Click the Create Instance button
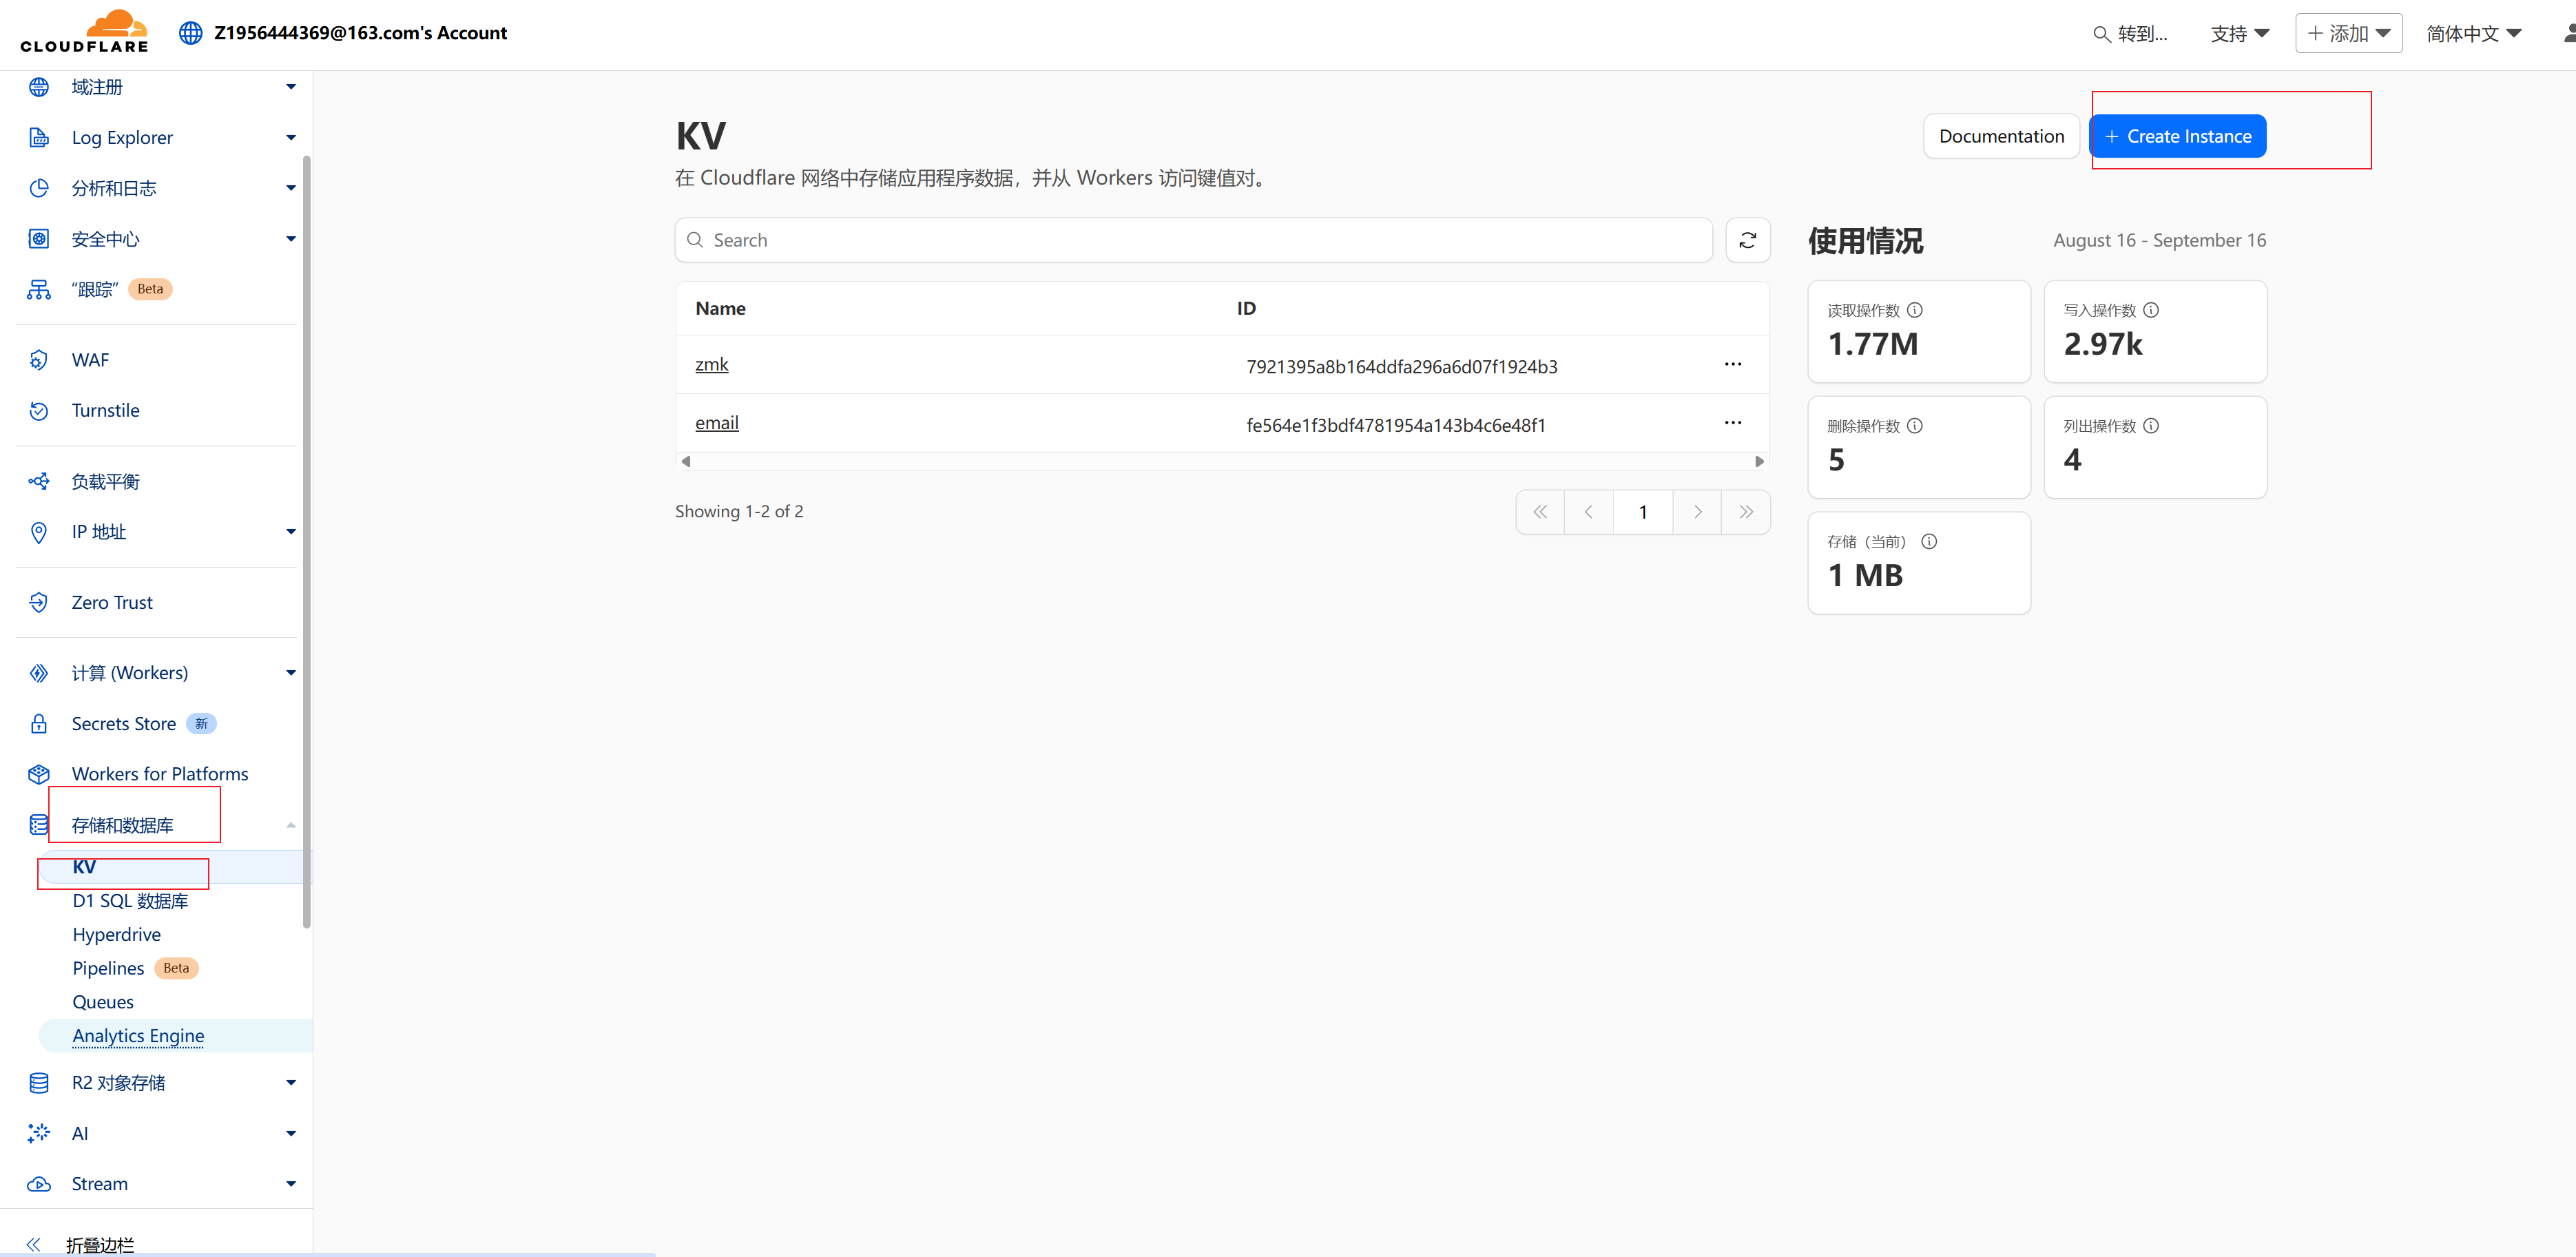The image size is (2576, 1257). pyautogui.click(x=2178, y=136)
